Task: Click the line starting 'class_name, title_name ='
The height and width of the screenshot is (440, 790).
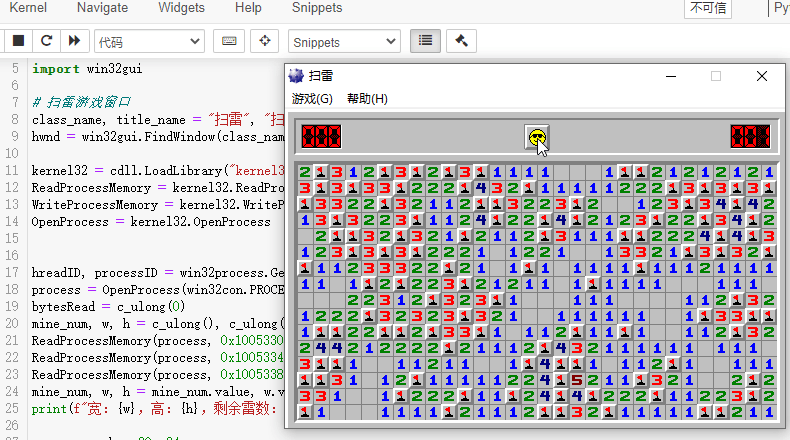Action: click(158, 119)
